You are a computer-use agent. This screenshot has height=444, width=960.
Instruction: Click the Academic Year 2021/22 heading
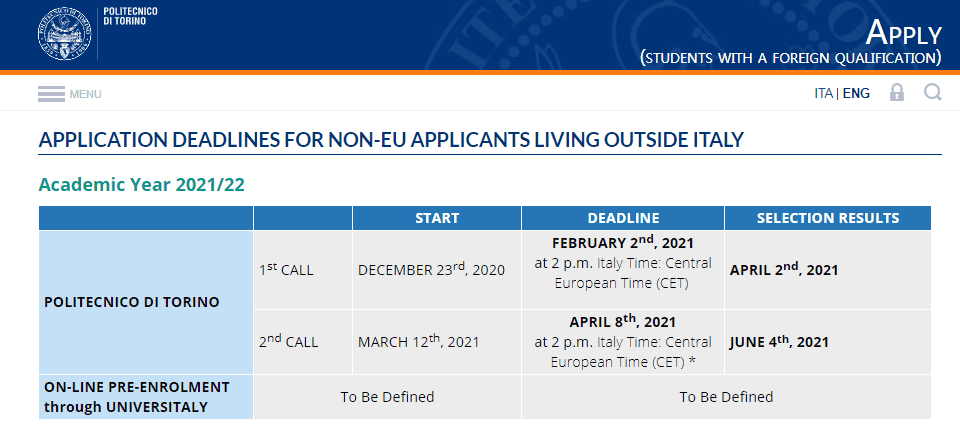click(141, 184)
